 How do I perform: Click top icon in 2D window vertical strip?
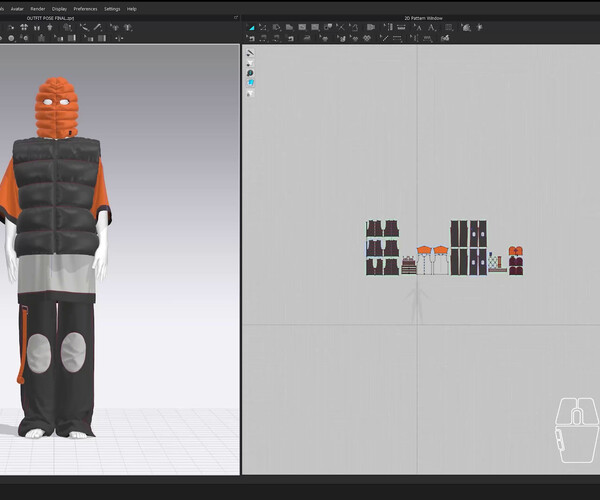point(250,52)
